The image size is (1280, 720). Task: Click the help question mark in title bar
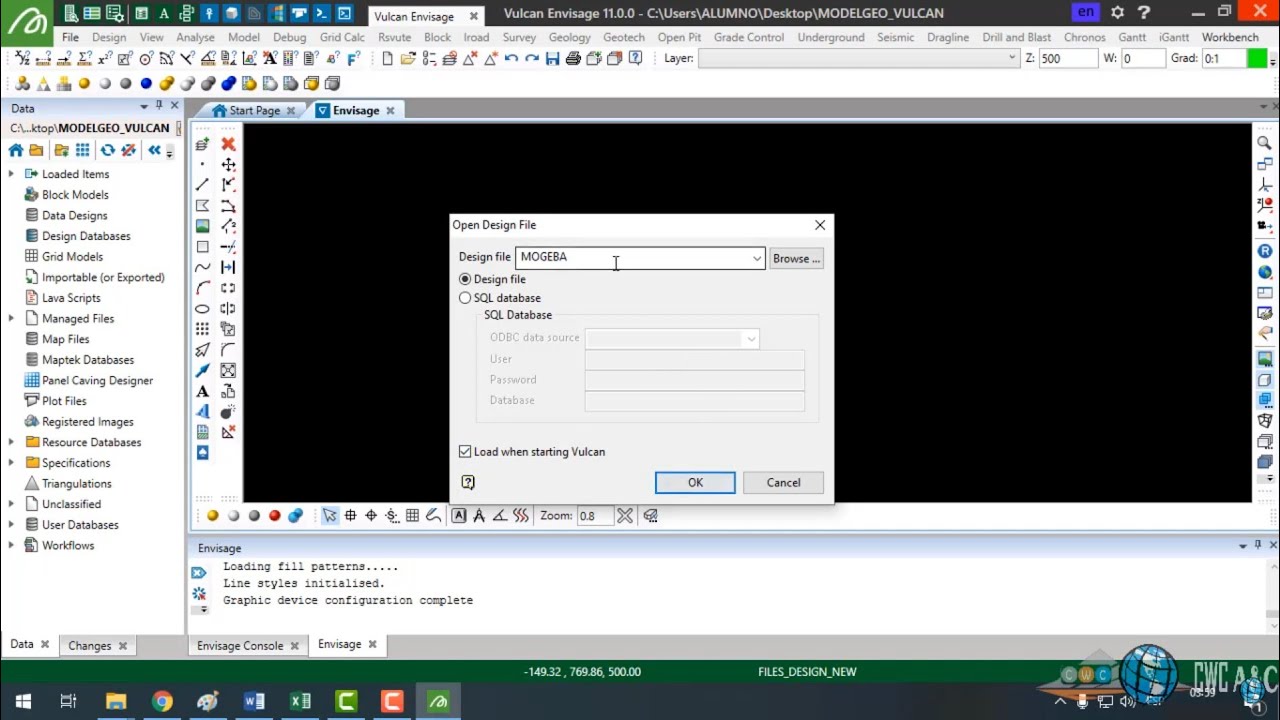pyautogui.click(x=1143, y=13)
